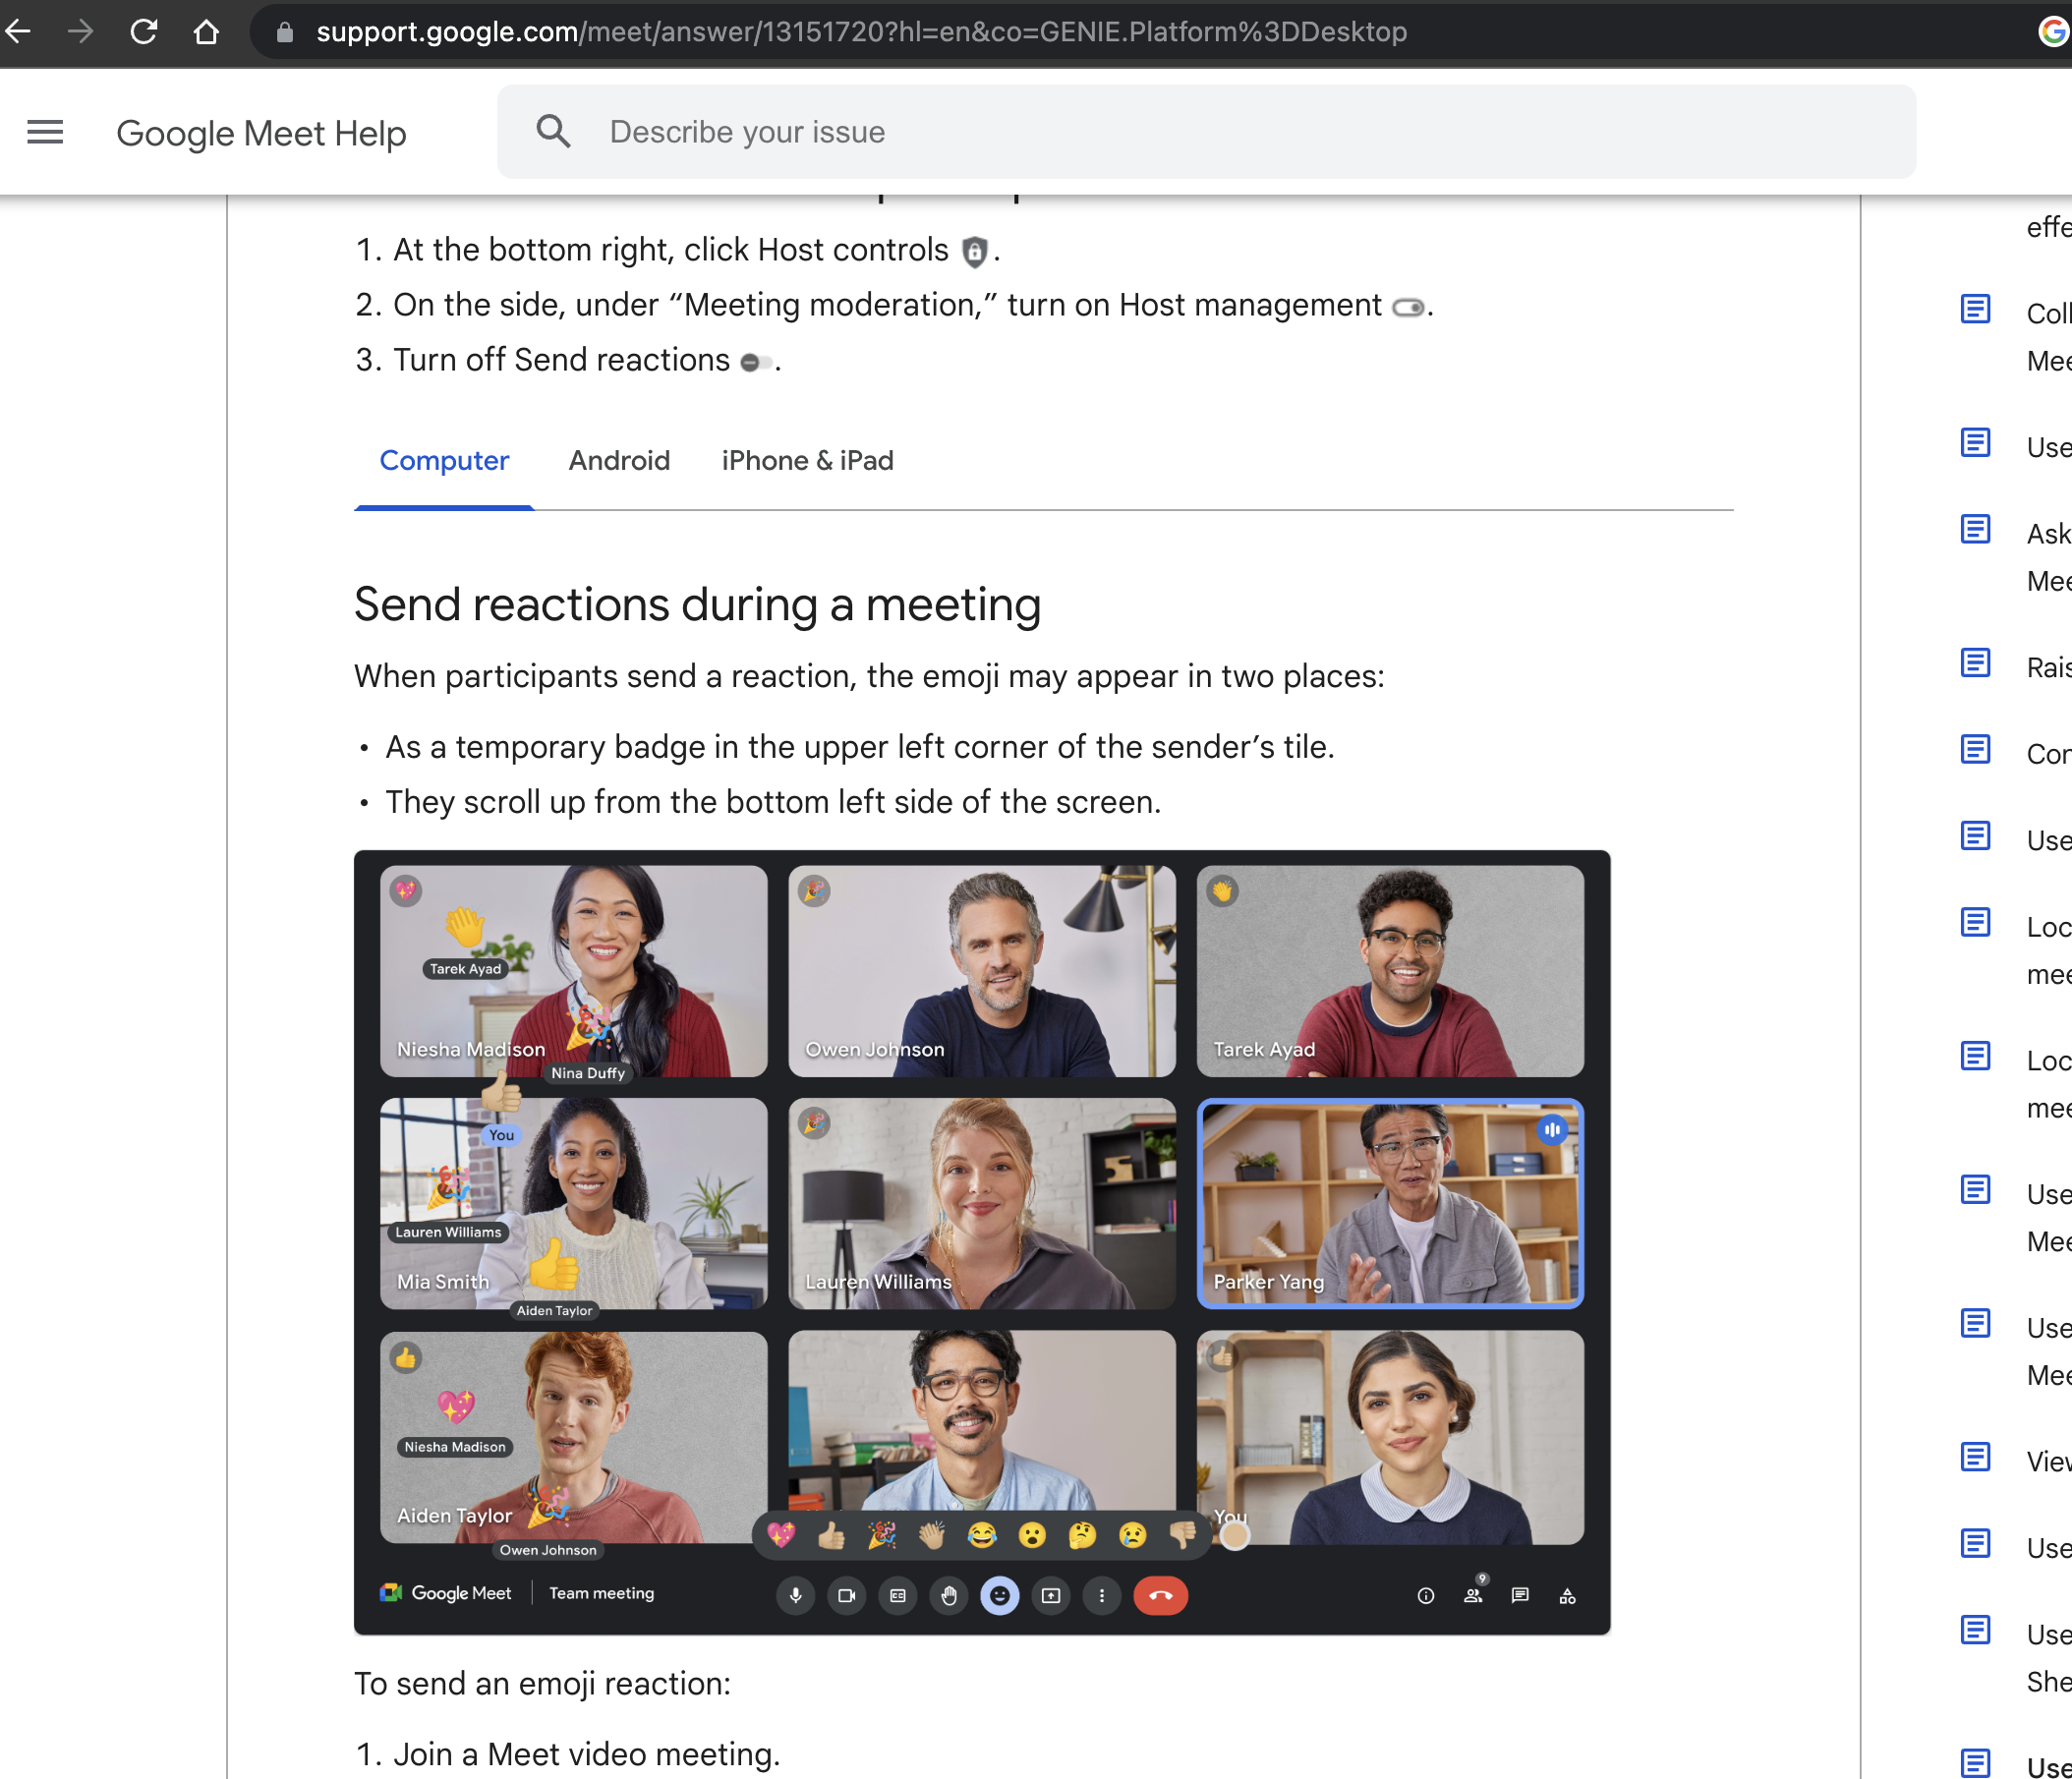Click the Host management toggle icon
This screenshot has height=1779, width=2072.
(1408, 307)
